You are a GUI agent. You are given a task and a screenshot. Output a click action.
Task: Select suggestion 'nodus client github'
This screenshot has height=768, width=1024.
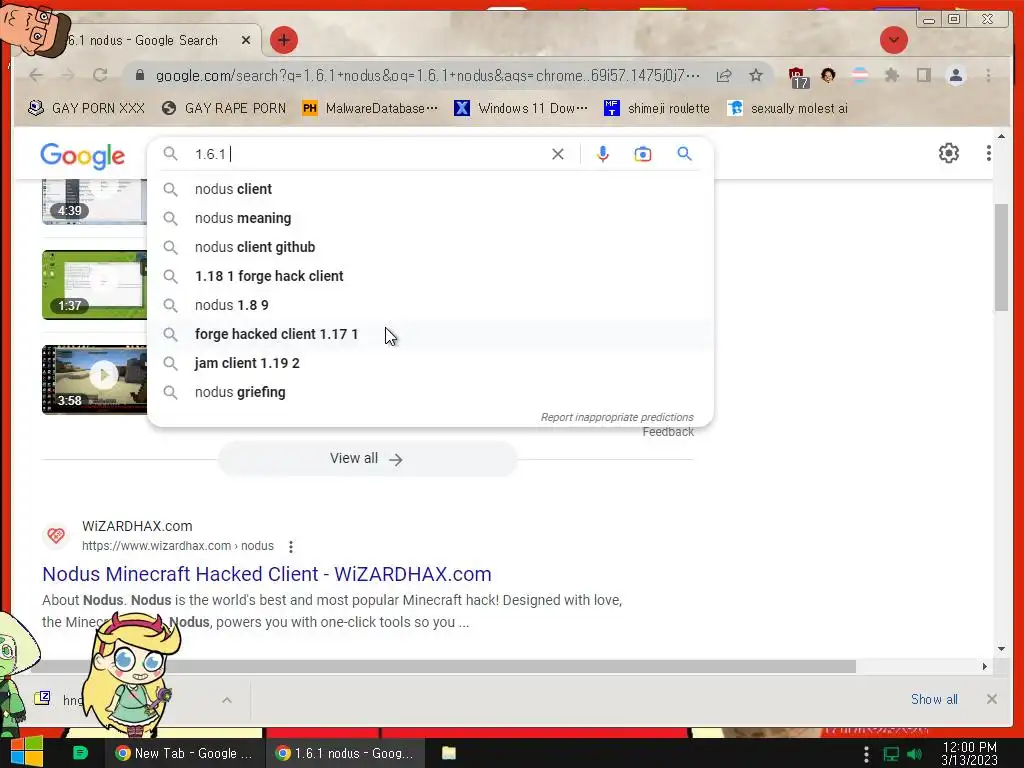430,247
